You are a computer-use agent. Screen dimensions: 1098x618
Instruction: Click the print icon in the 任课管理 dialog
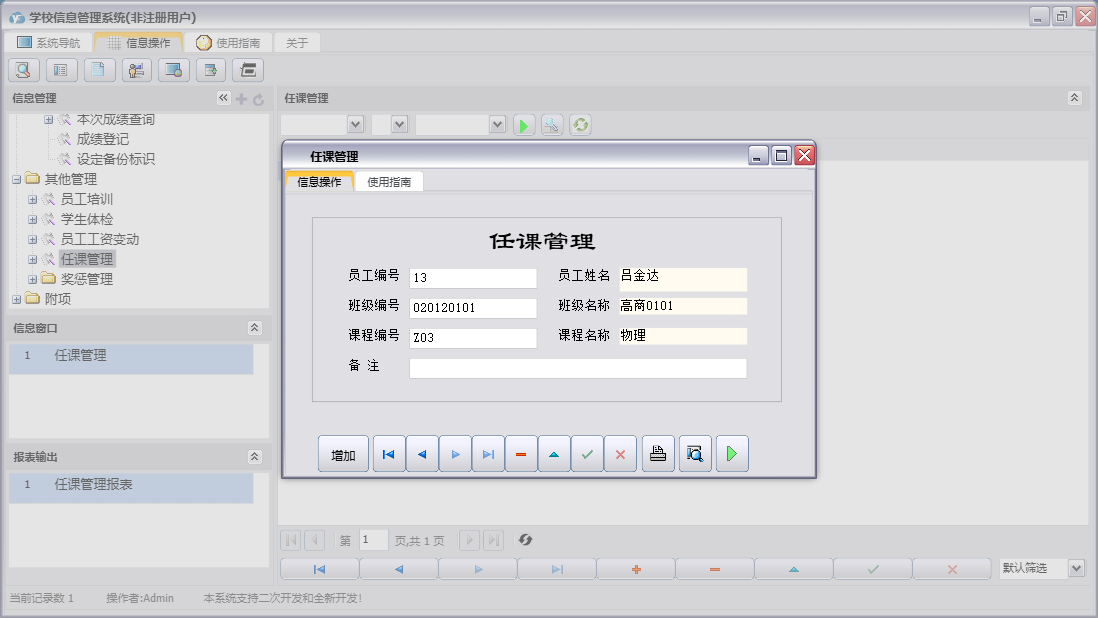tap(657, 454)
